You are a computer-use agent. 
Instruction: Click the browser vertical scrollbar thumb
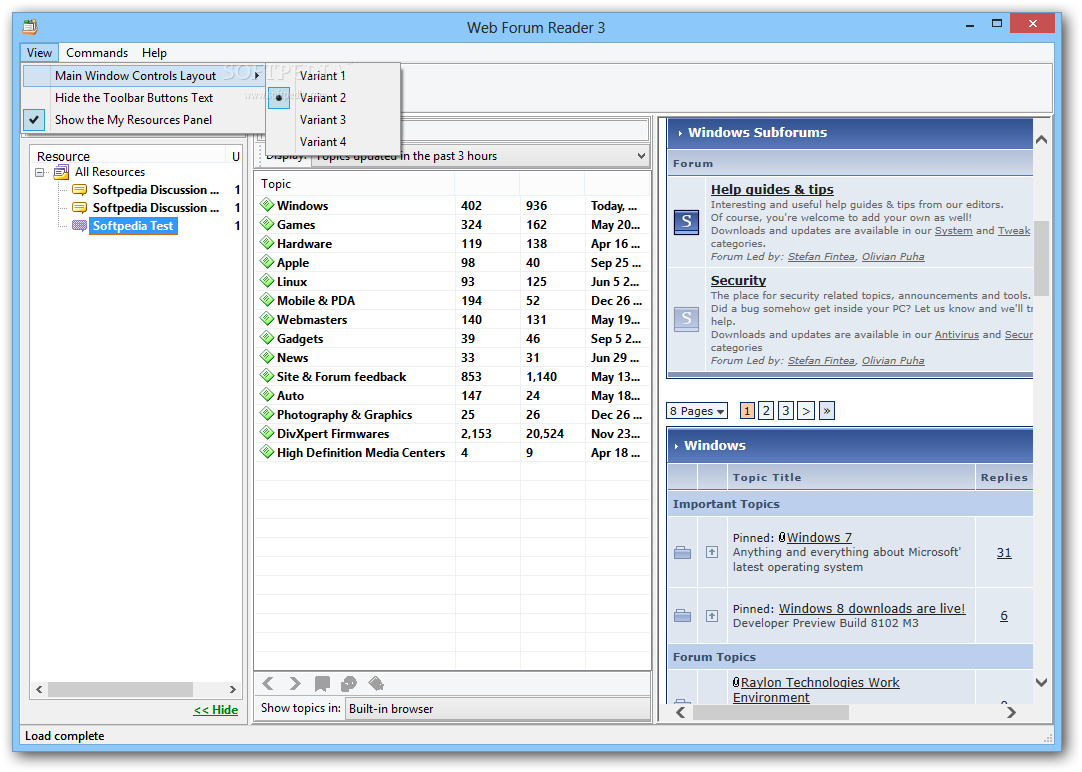(x=1041, y=259)
